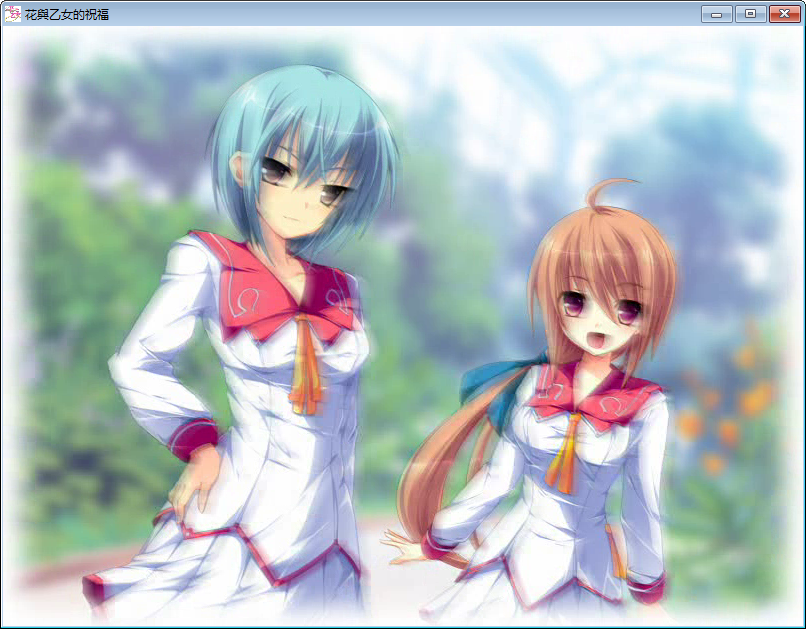The width and height of the screenshot is (806, 629).
Task: Click the app icon in the title bar
Action: pyautogui.click(x=12, y=14)
